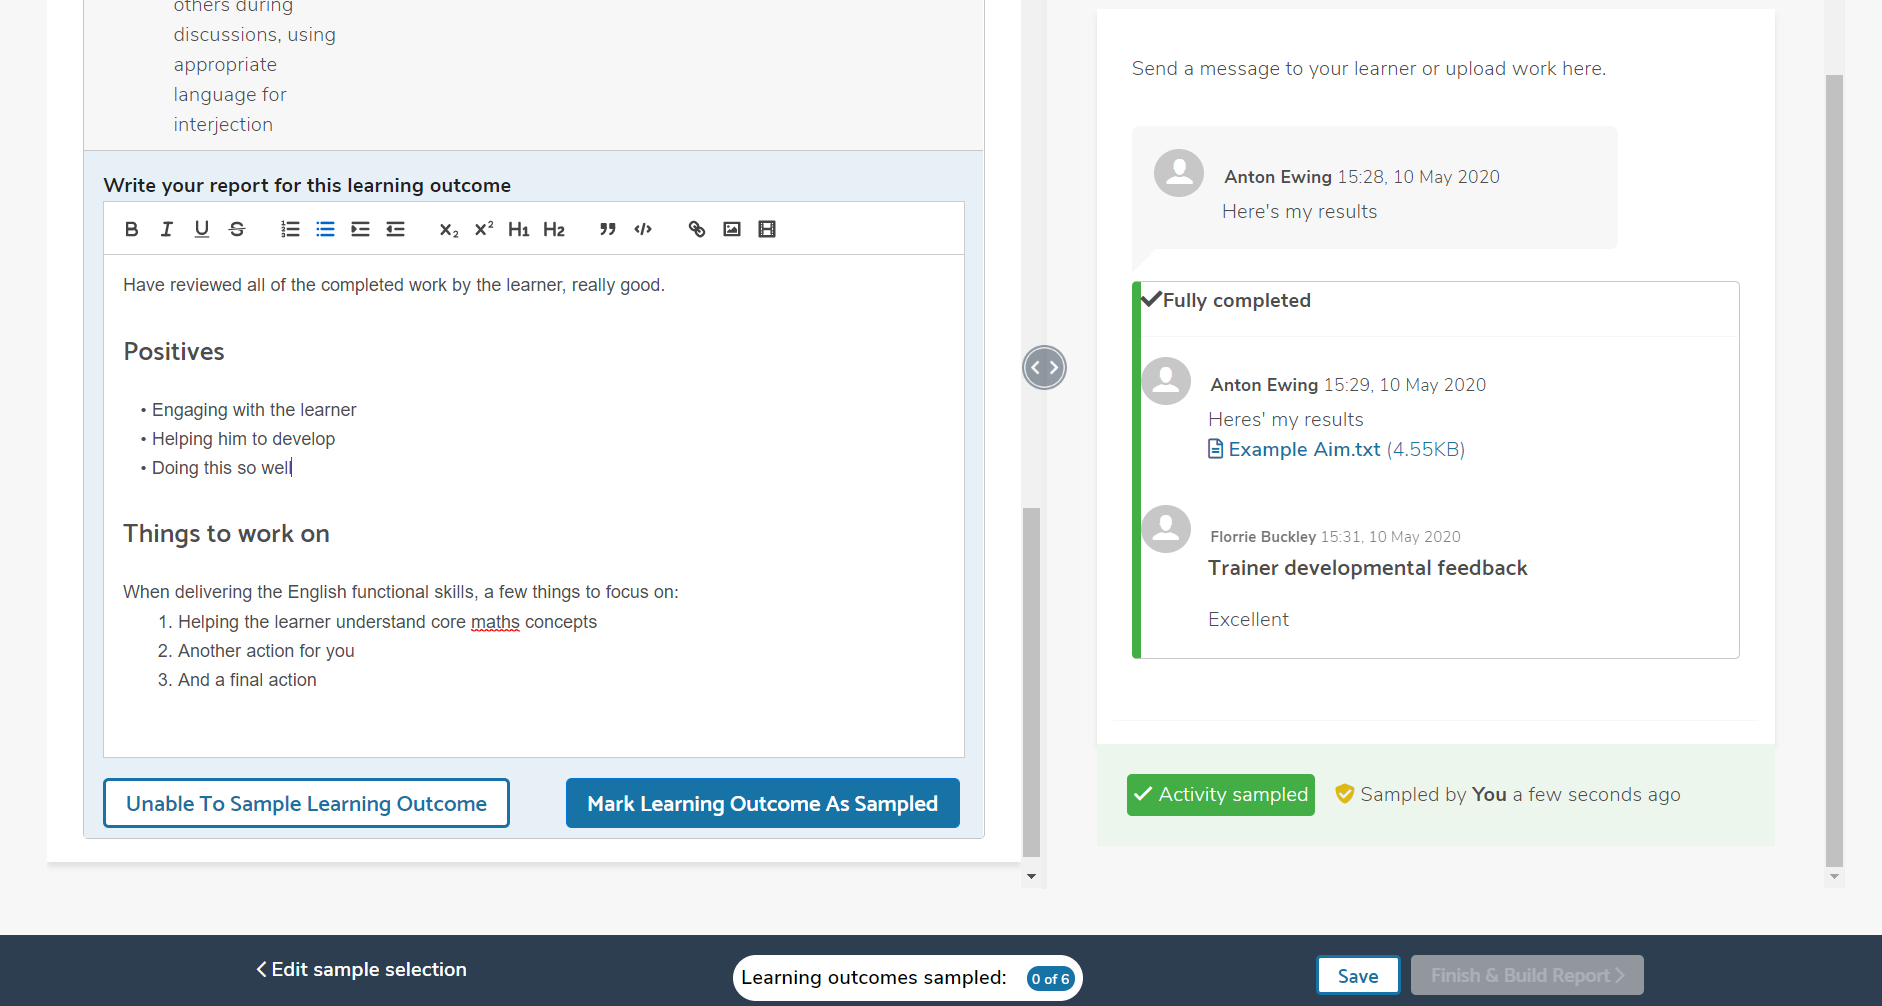Click list item And a final action
The width and height of the screenshot is (1882, 1006).
pos(247,680)
